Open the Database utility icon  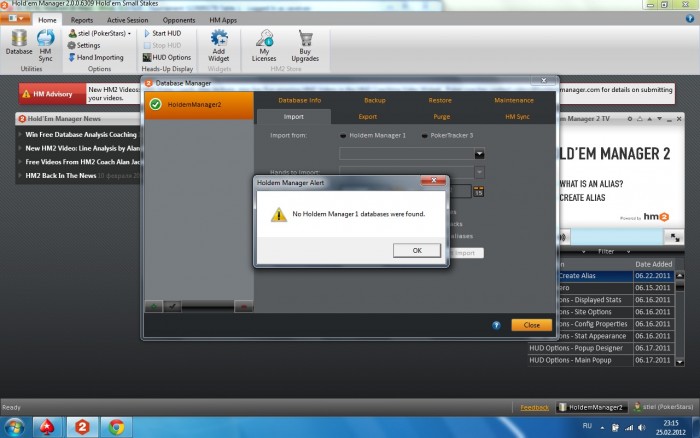19,42
